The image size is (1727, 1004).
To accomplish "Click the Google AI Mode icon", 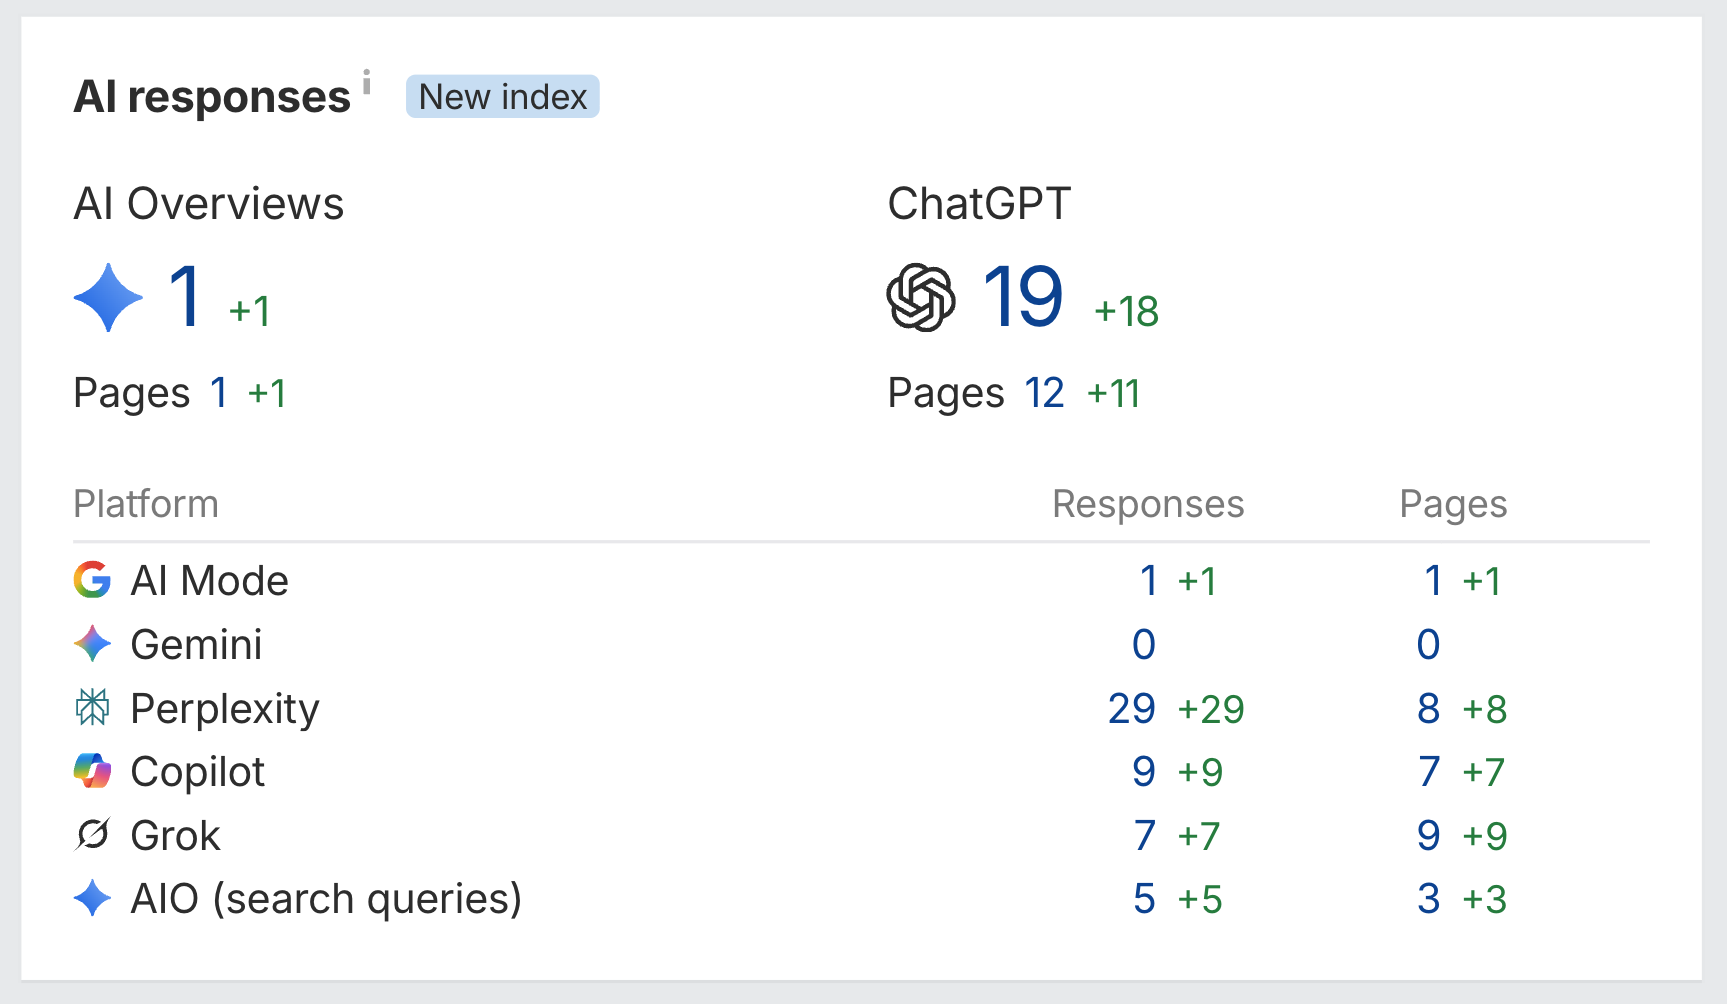I will [92, 580].
